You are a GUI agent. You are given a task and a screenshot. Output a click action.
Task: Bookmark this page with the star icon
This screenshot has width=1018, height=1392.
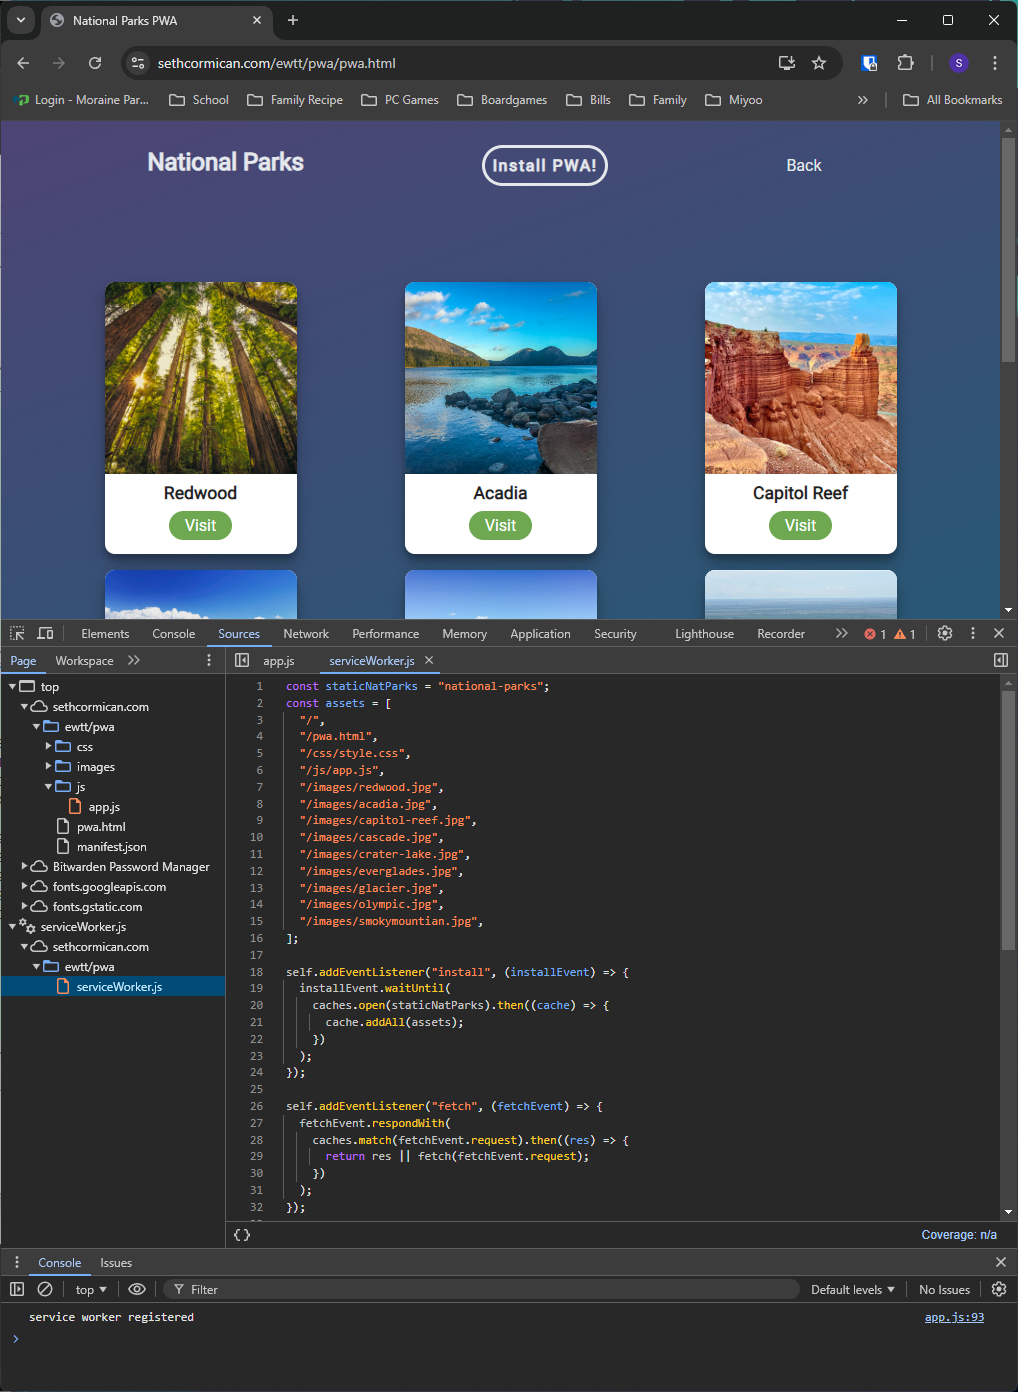819,63
